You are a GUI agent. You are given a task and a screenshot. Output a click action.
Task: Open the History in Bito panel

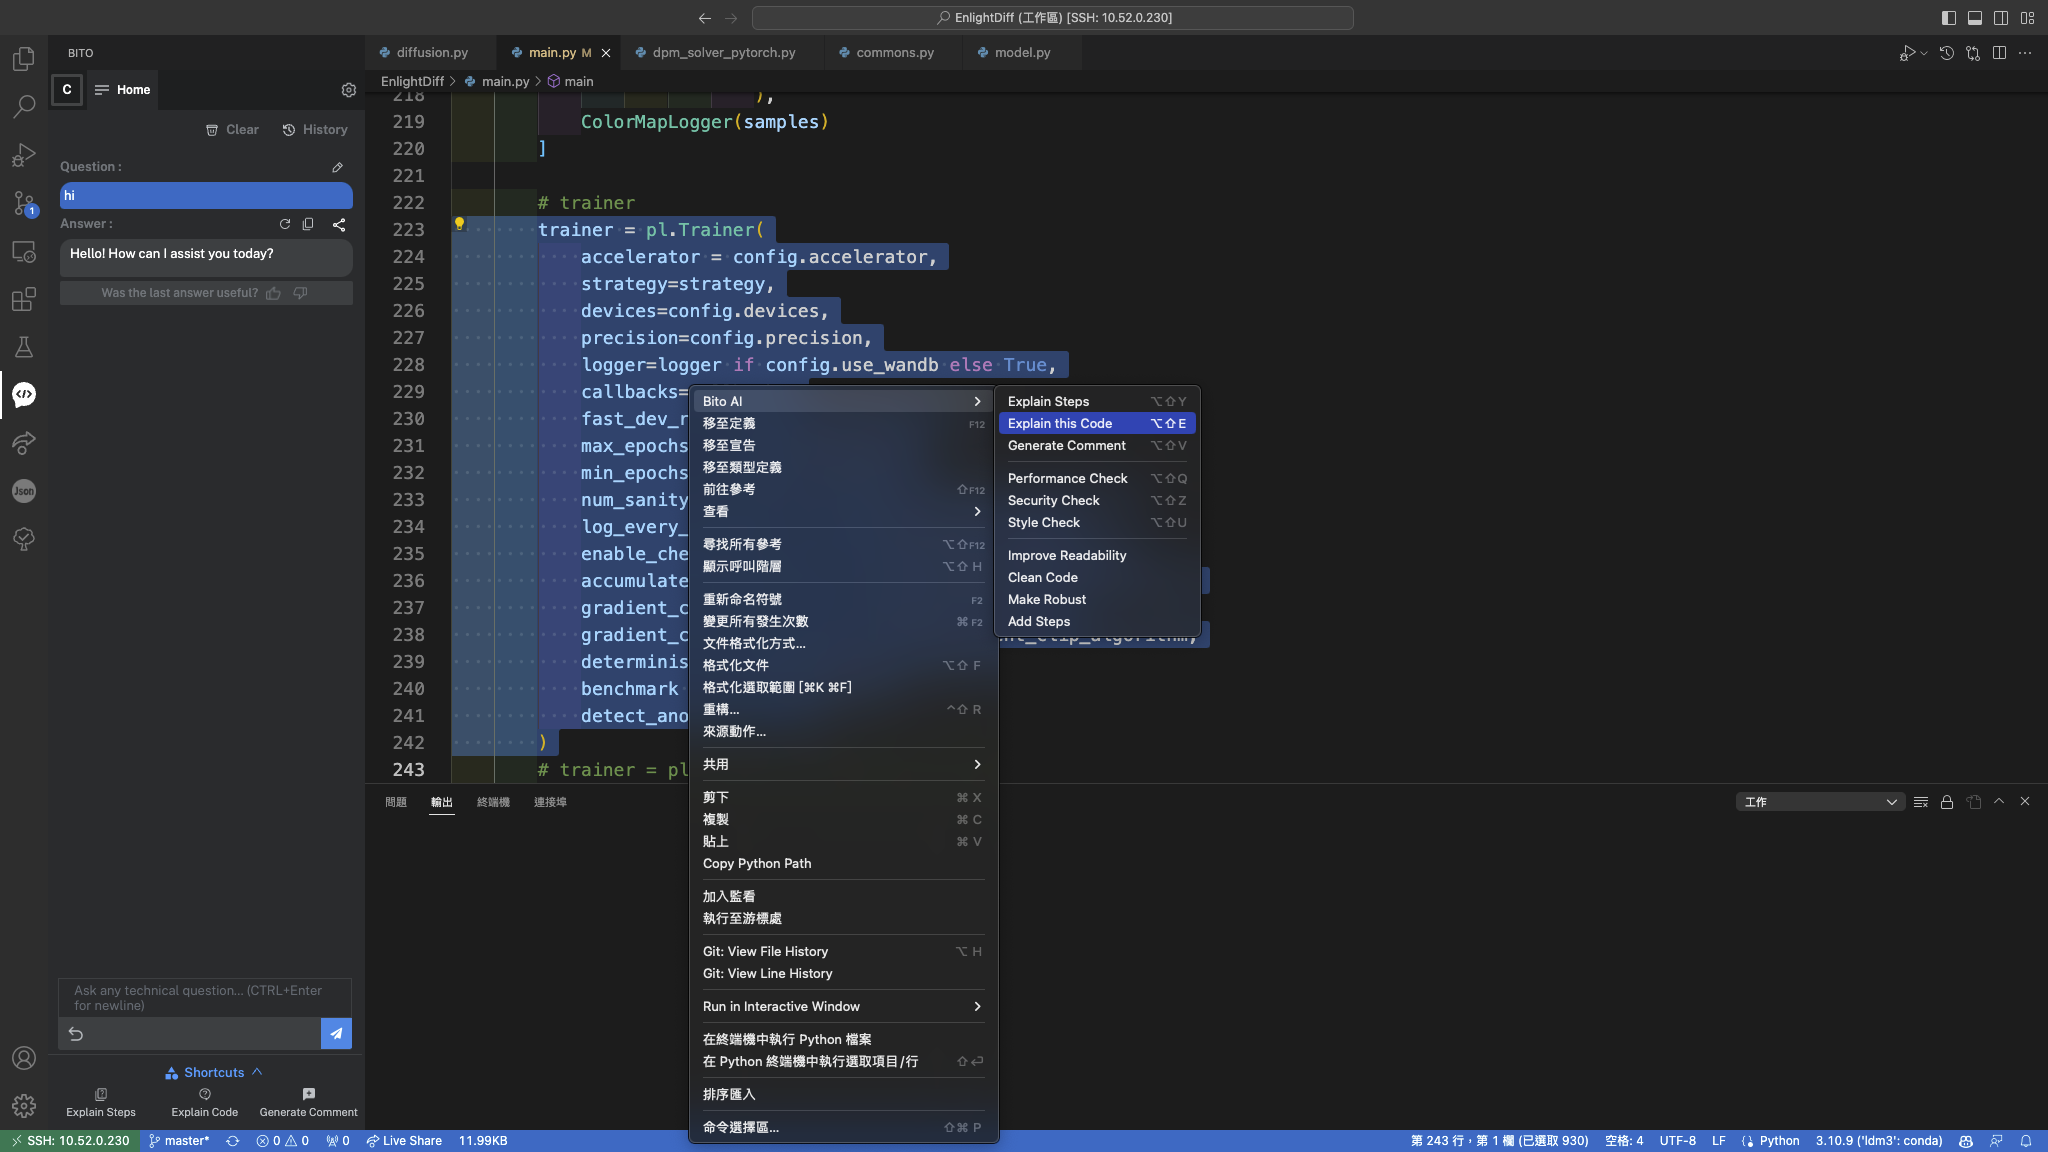[x=315, y=130]
